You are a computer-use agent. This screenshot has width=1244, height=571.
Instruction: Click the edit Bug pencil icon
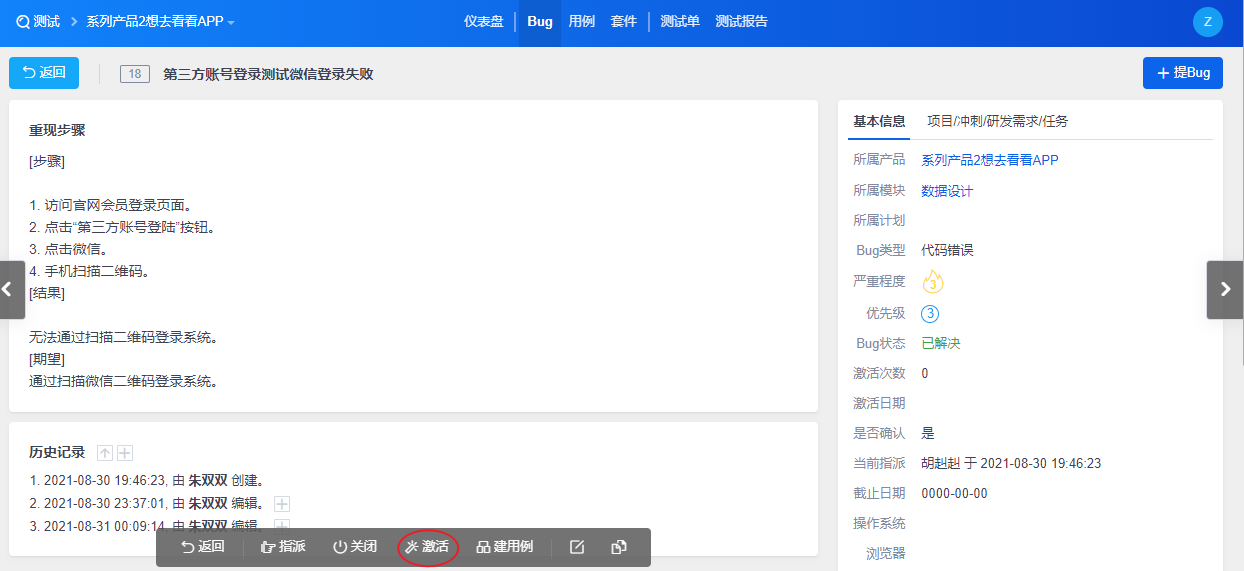[x=577, y=547]
